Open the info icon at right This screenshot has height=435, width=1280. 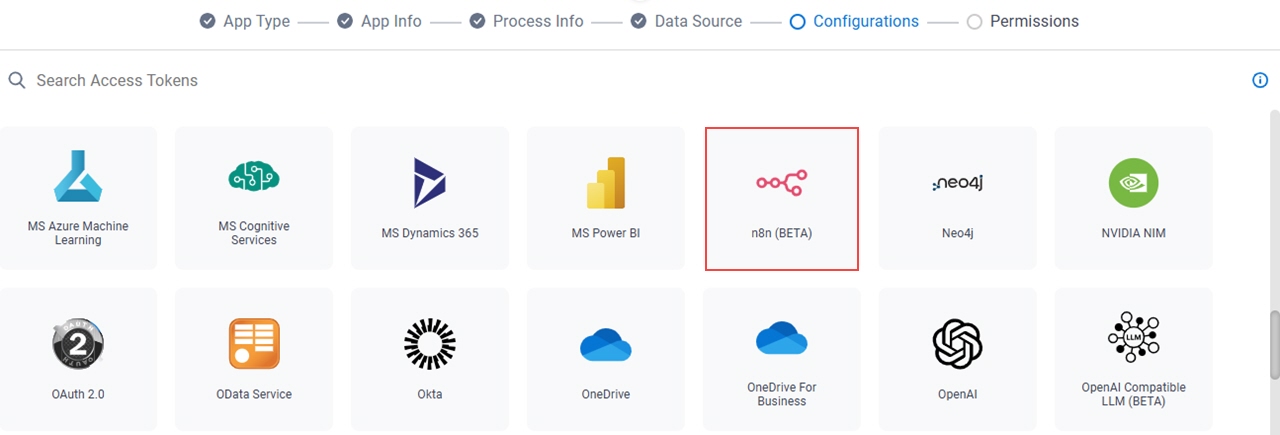point(1260,80)
